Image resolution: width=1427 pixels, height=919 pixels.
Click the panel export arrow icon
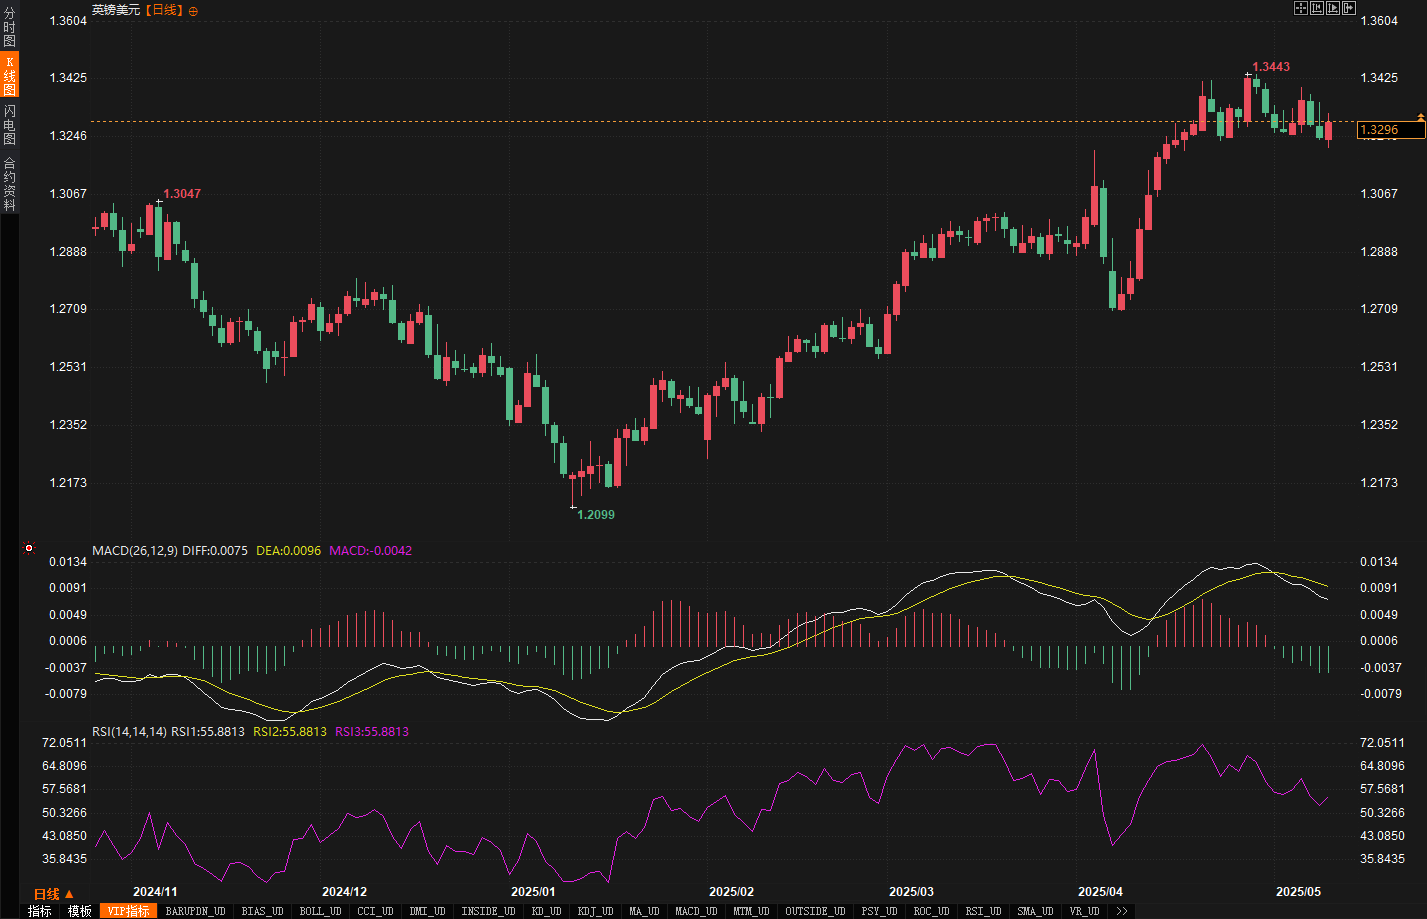pos(1349,8)
